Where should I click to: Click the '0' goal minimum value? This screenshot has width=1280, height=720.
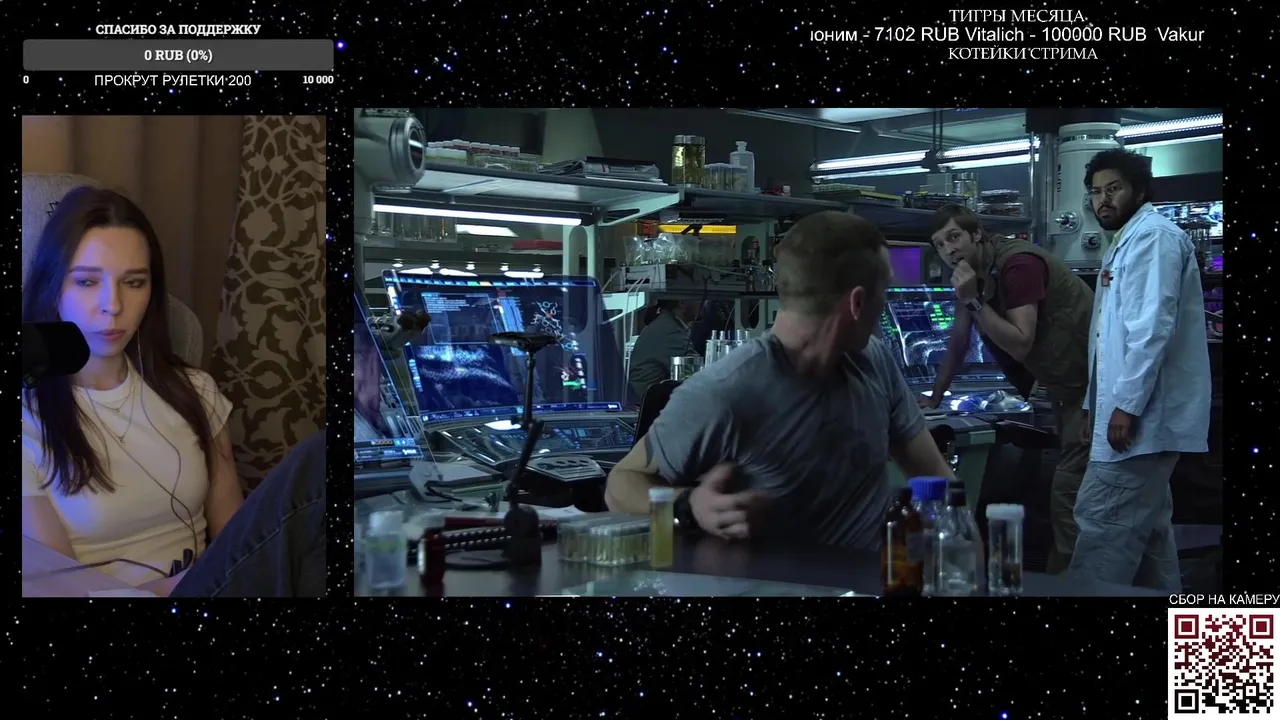[x=26, y=80]
